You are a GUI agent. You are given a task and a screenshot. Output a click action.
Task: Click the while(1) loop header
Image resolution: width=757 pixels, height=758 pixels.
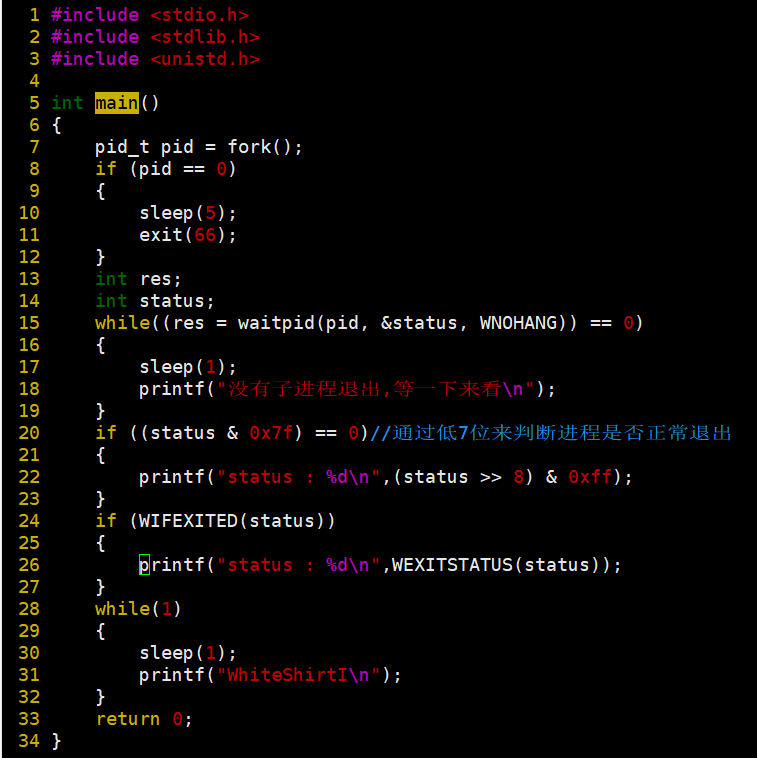138,609
